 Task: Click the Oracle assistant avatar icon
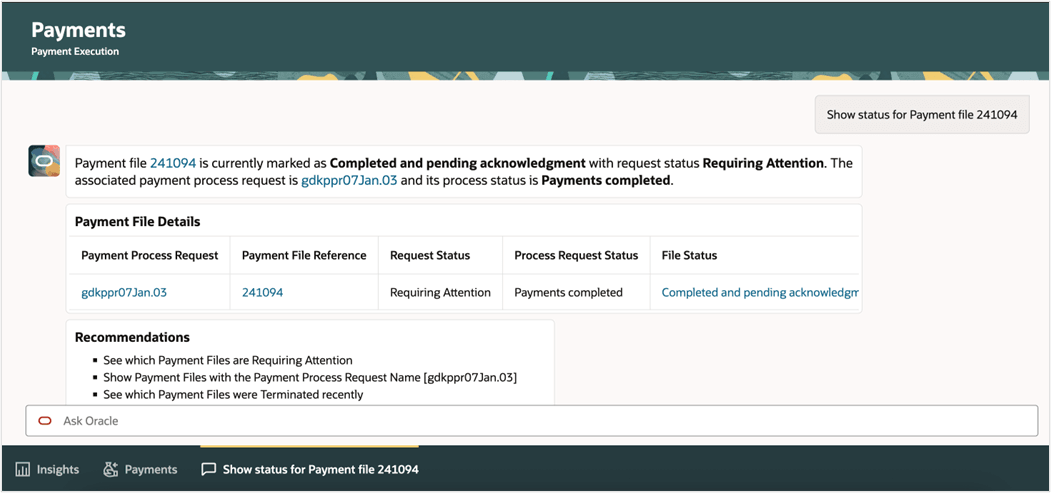44,161
